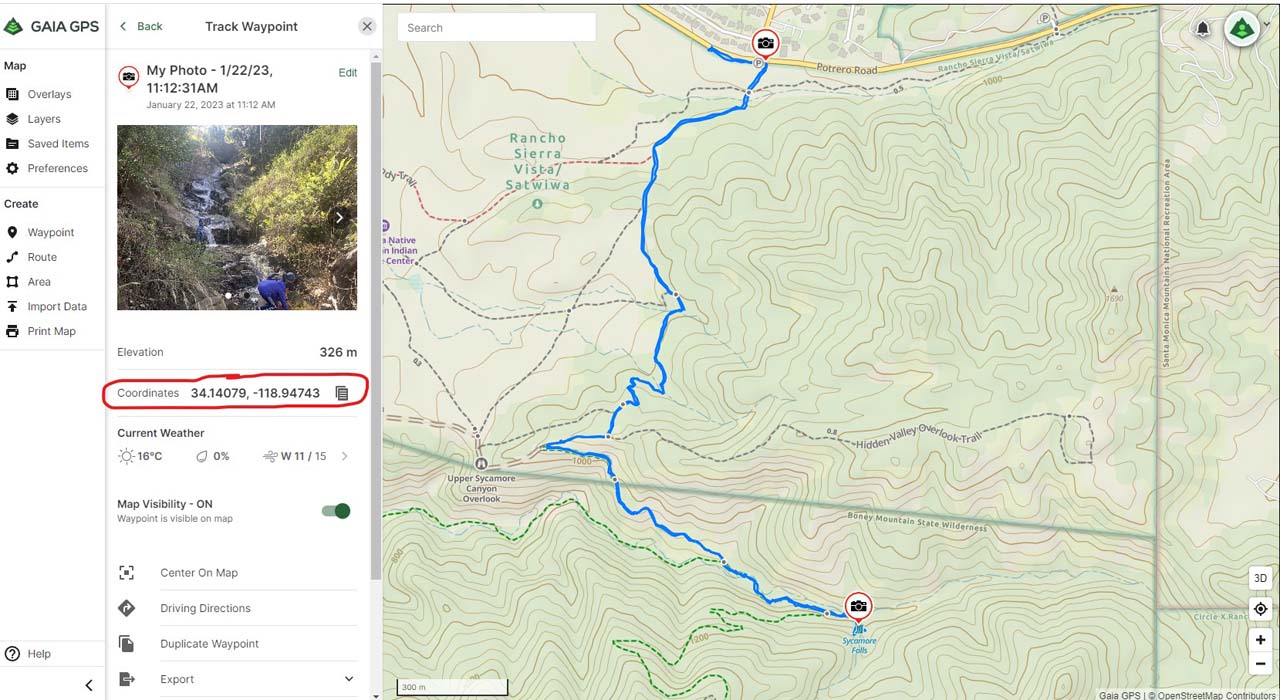Zoom out with the minus button
Image resolution: width=1280 pixels, height=700 pixels.
[x=1260, y=663]
